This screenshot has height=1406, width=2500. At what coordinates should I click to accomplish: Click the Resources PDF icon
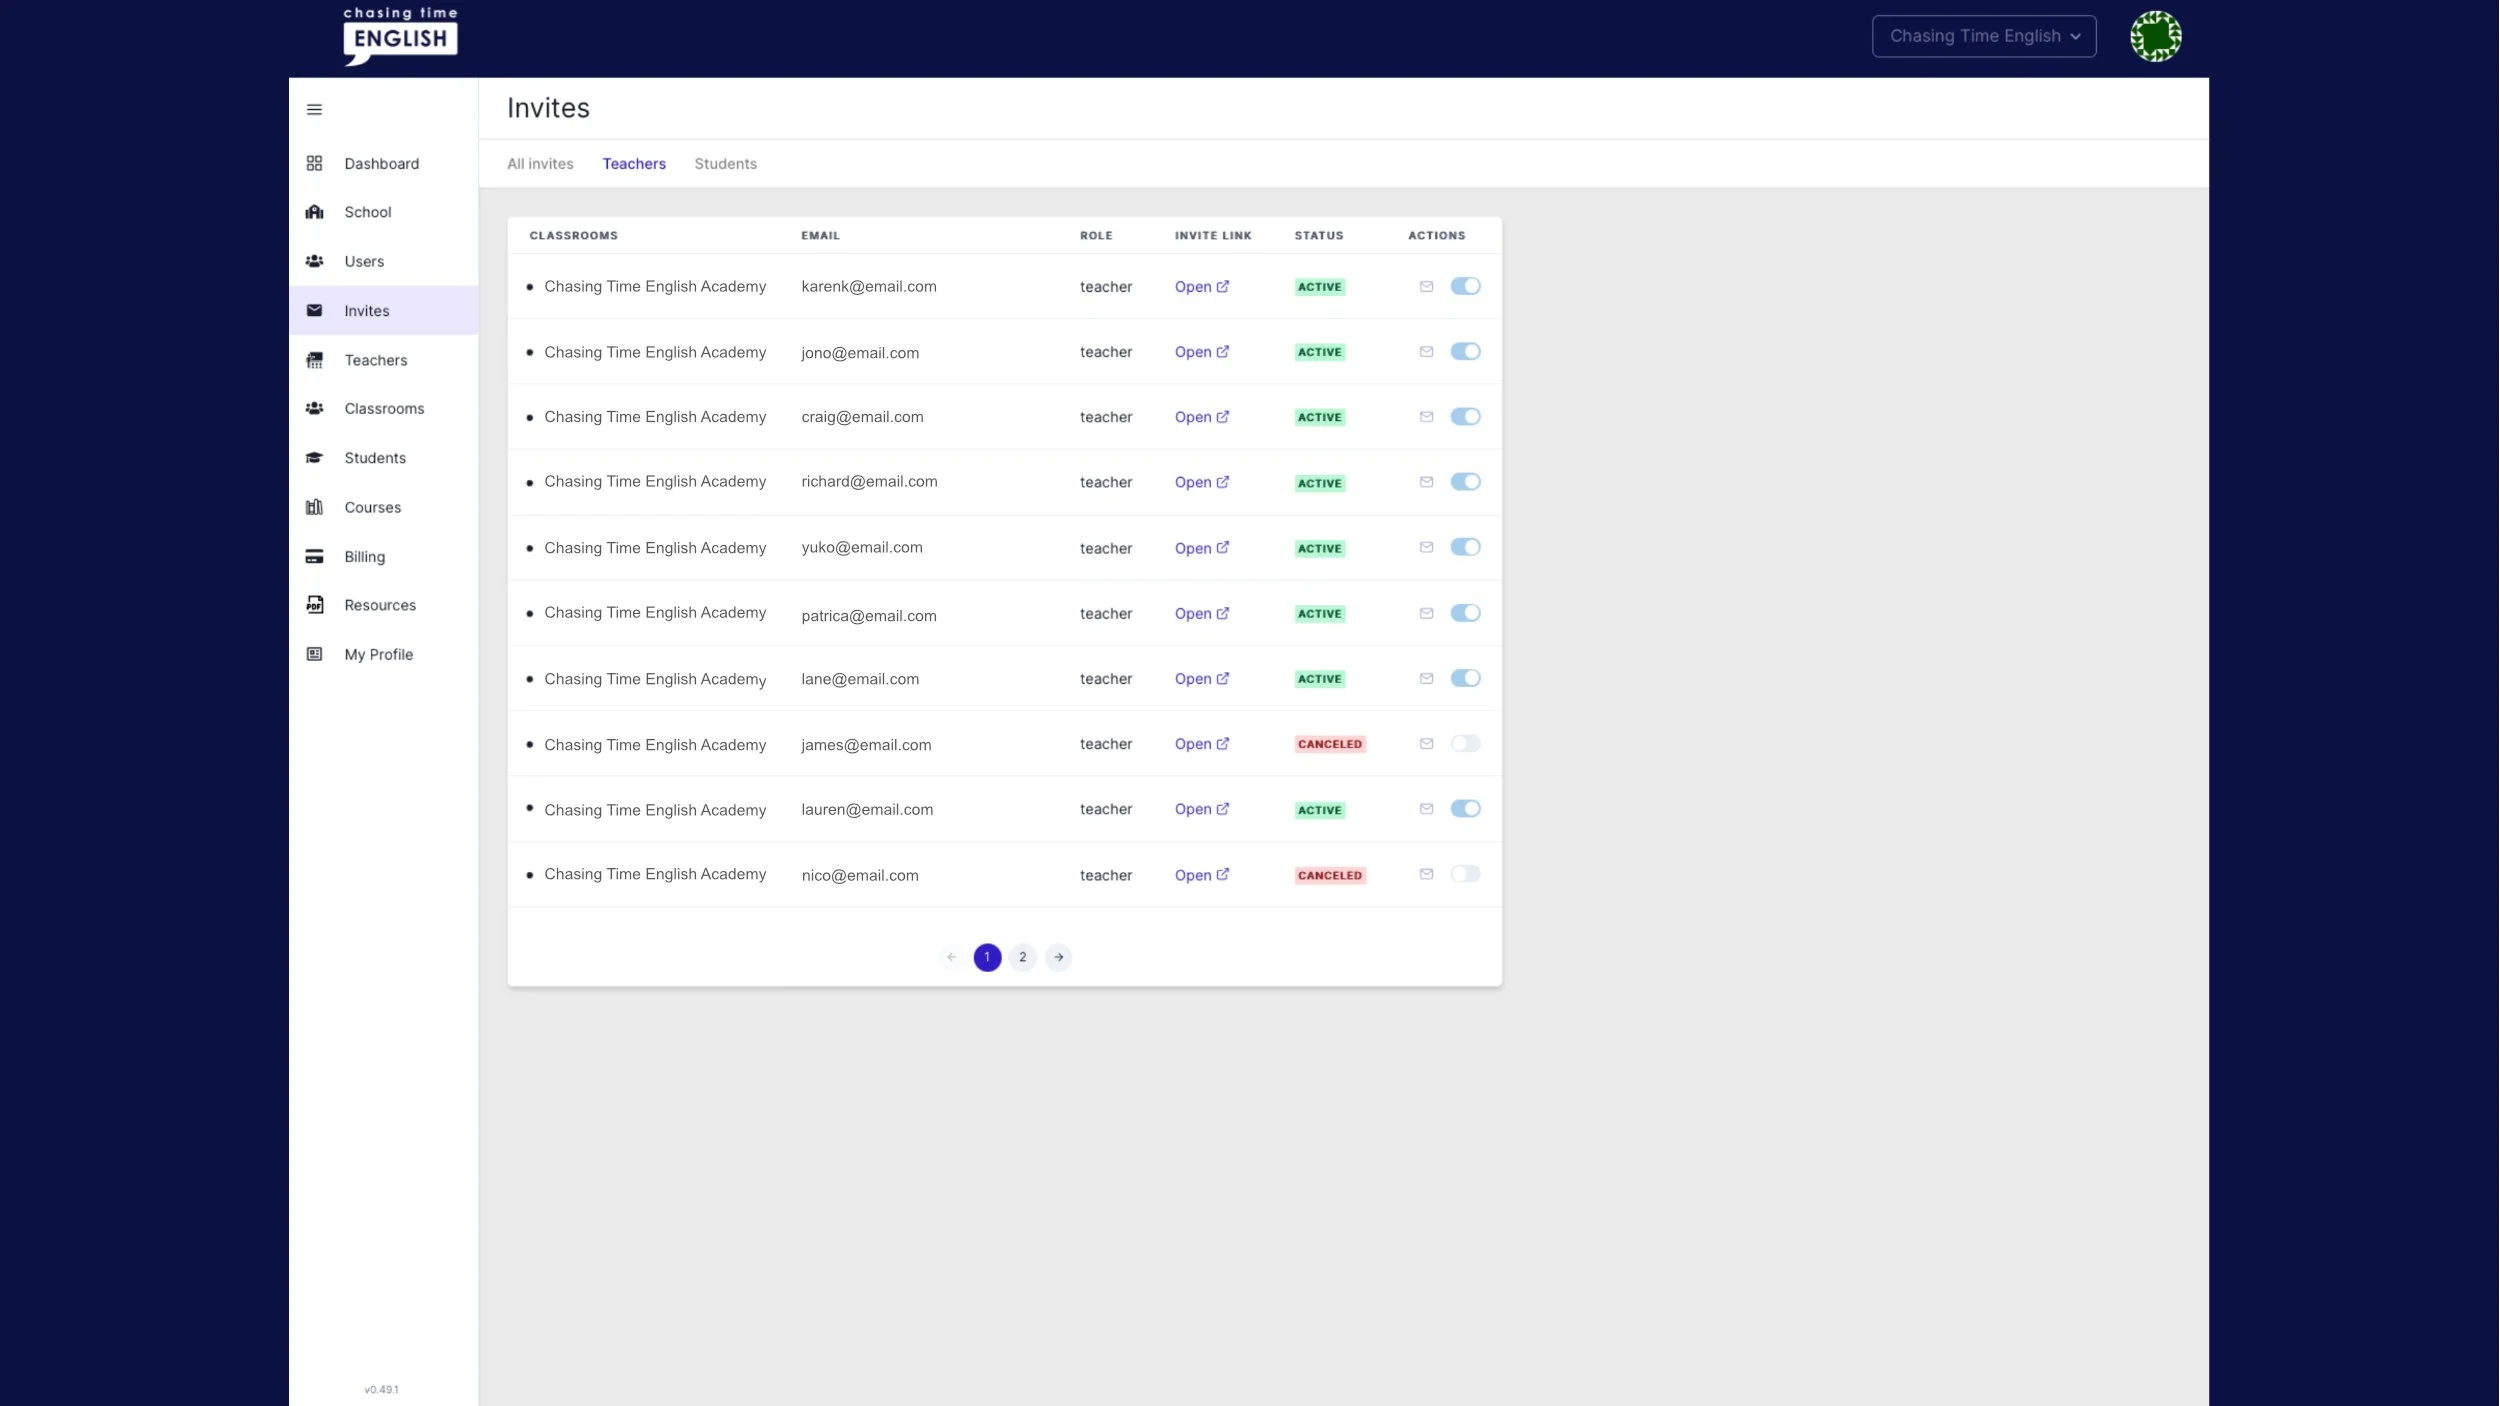[314, 605]
